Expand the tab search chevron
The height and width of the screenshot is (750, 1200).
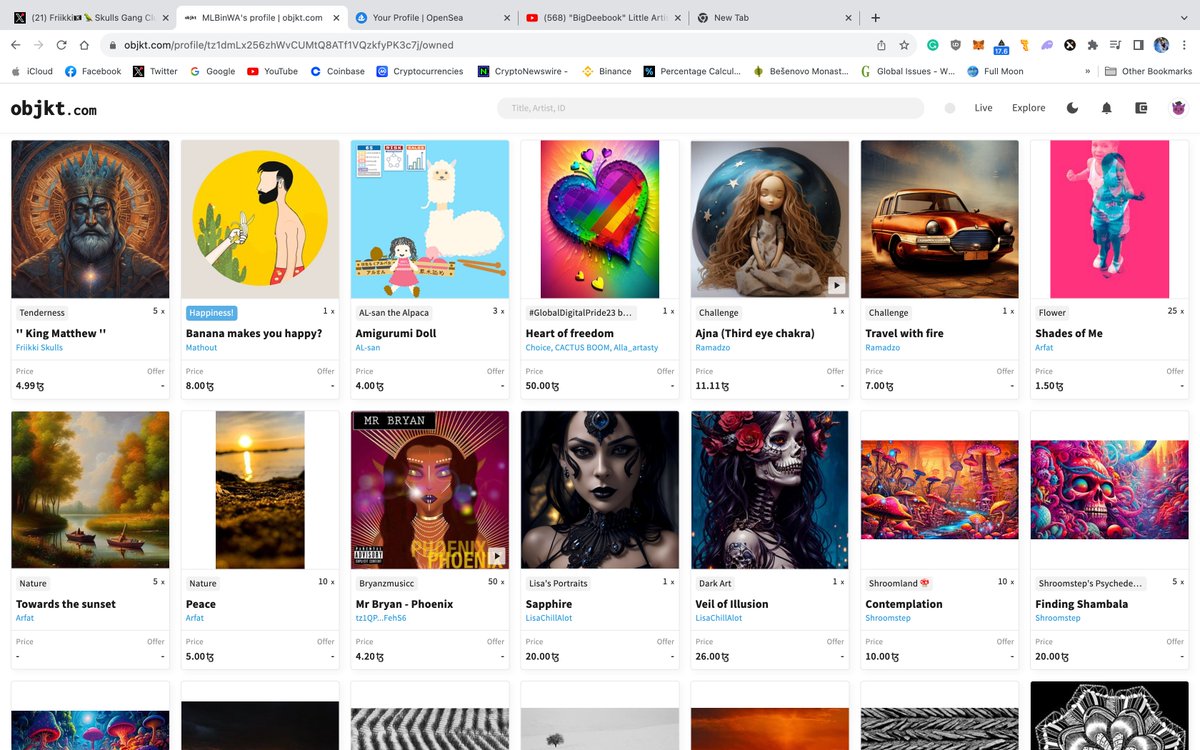[1182, 18]
